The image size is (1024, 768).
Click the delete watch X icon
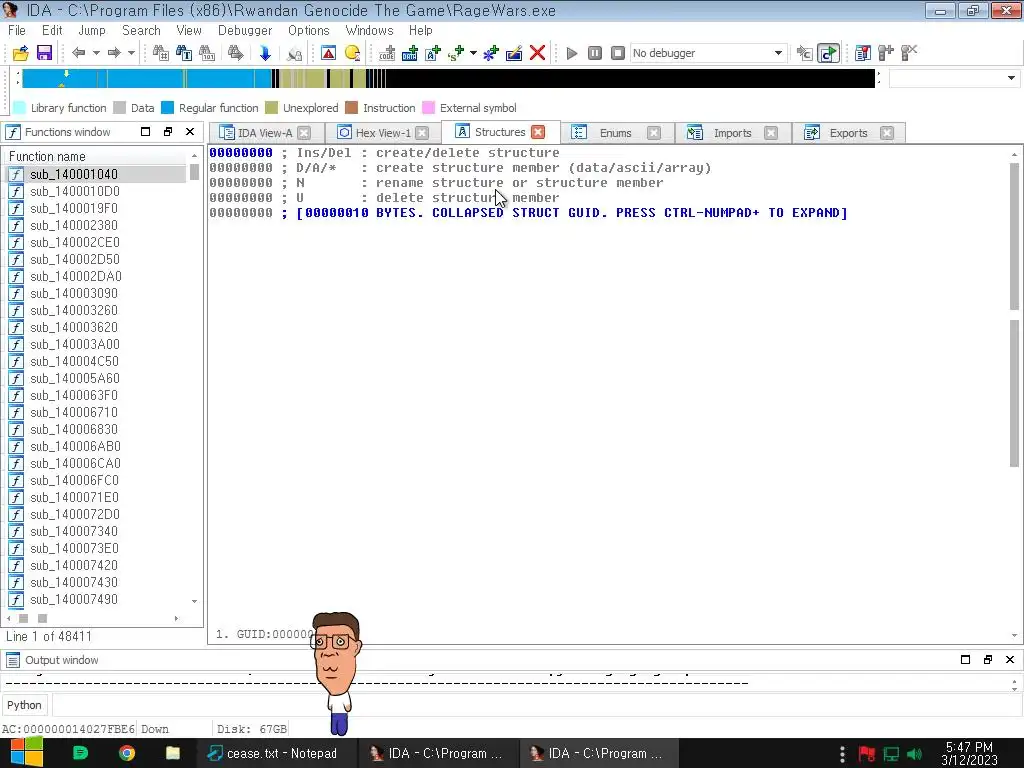pyautogui.click(x=909, y=53)
